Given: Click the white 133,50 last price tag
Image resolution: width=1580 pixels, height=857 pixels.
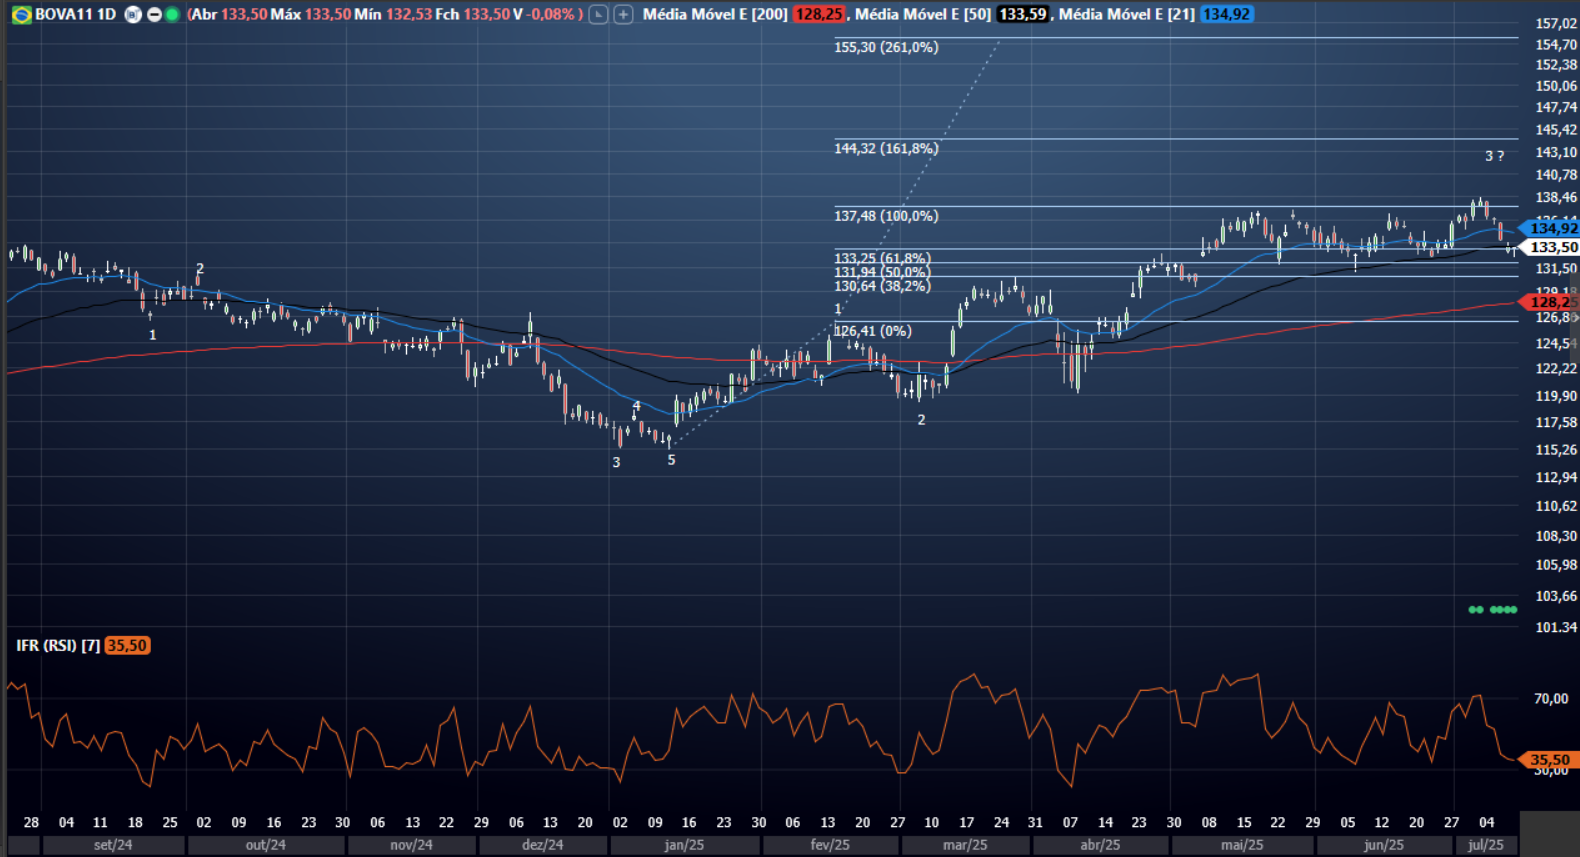Looking at the screenshot, I should click(1551, 247).
